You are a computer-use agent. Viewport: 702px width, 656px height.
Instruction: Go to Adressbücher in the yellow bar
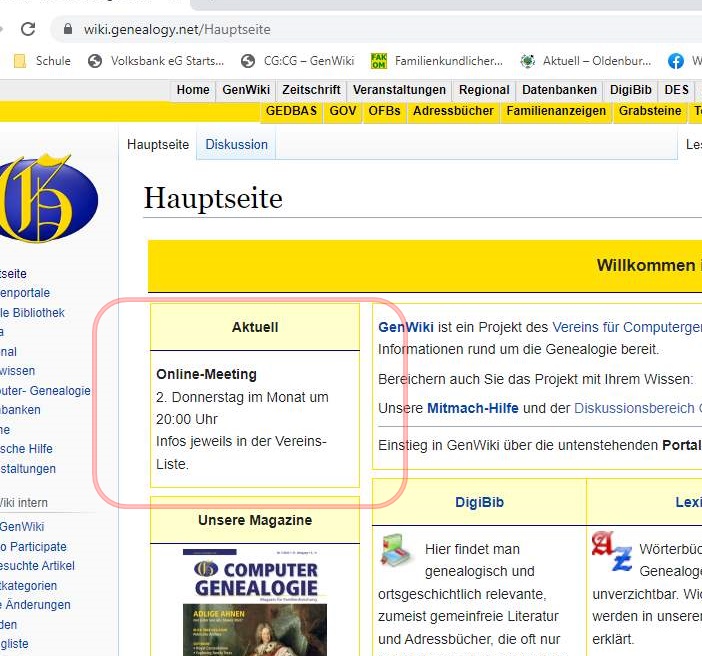[453, 111]
